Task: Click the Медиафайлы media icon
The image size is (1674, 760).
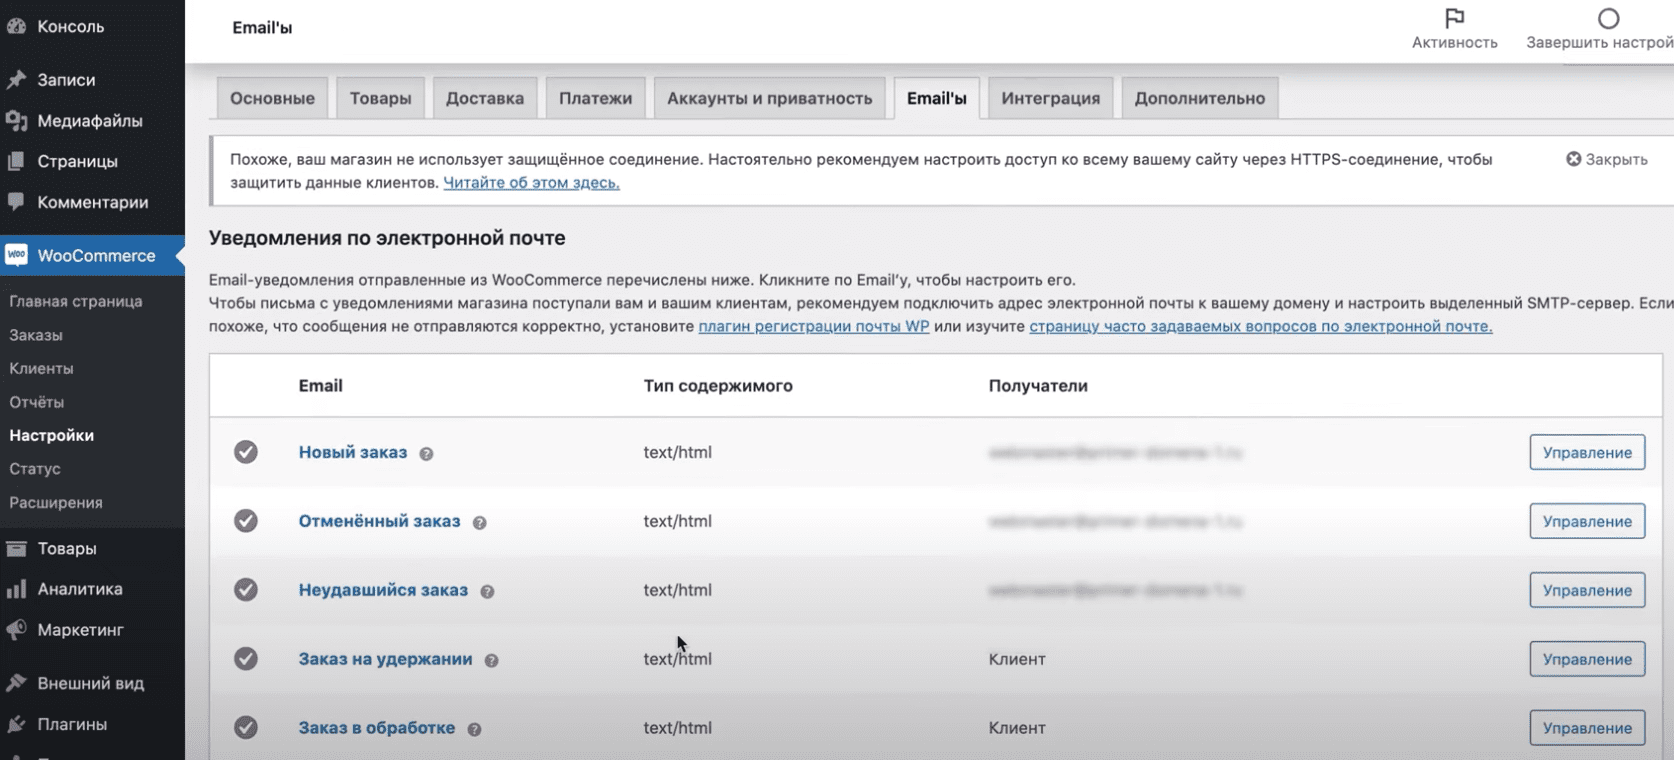Action: (16, 121)
